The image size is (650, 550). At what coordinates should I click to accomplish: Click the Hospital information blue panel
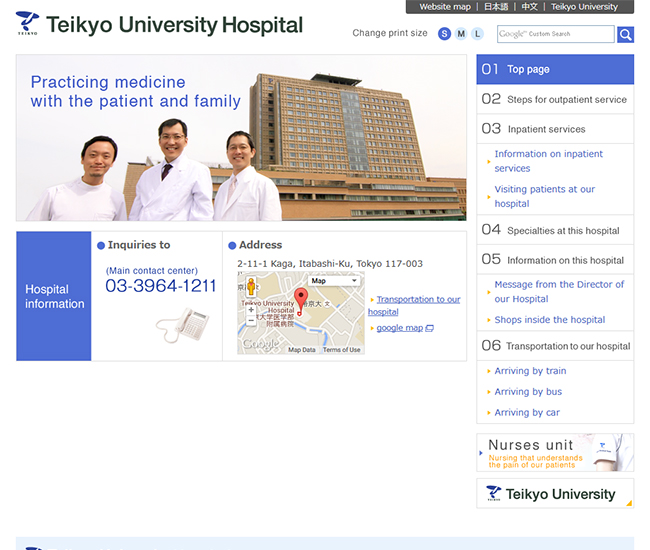tap(54, 296)
